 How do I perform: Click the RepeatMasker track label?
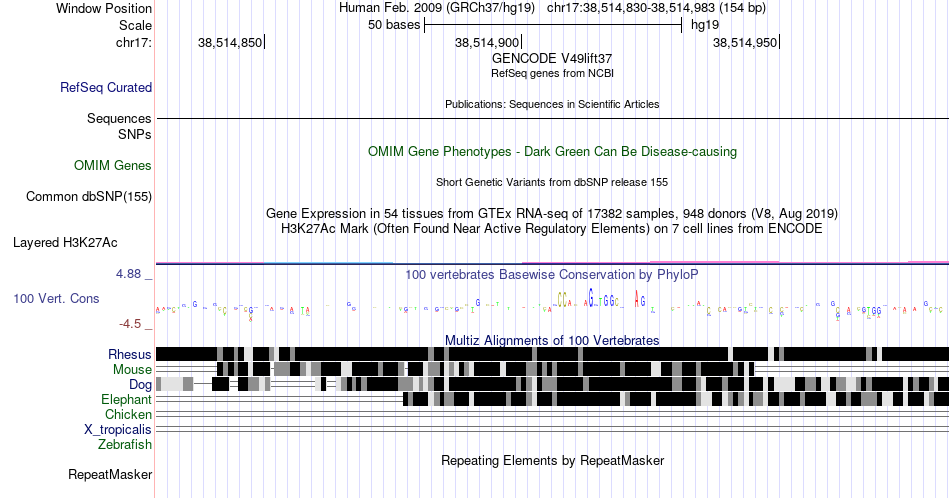110,474
